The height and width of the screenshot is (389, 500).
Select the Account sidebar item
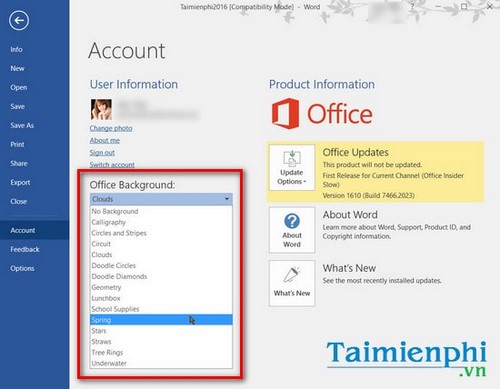click(35, 230)
